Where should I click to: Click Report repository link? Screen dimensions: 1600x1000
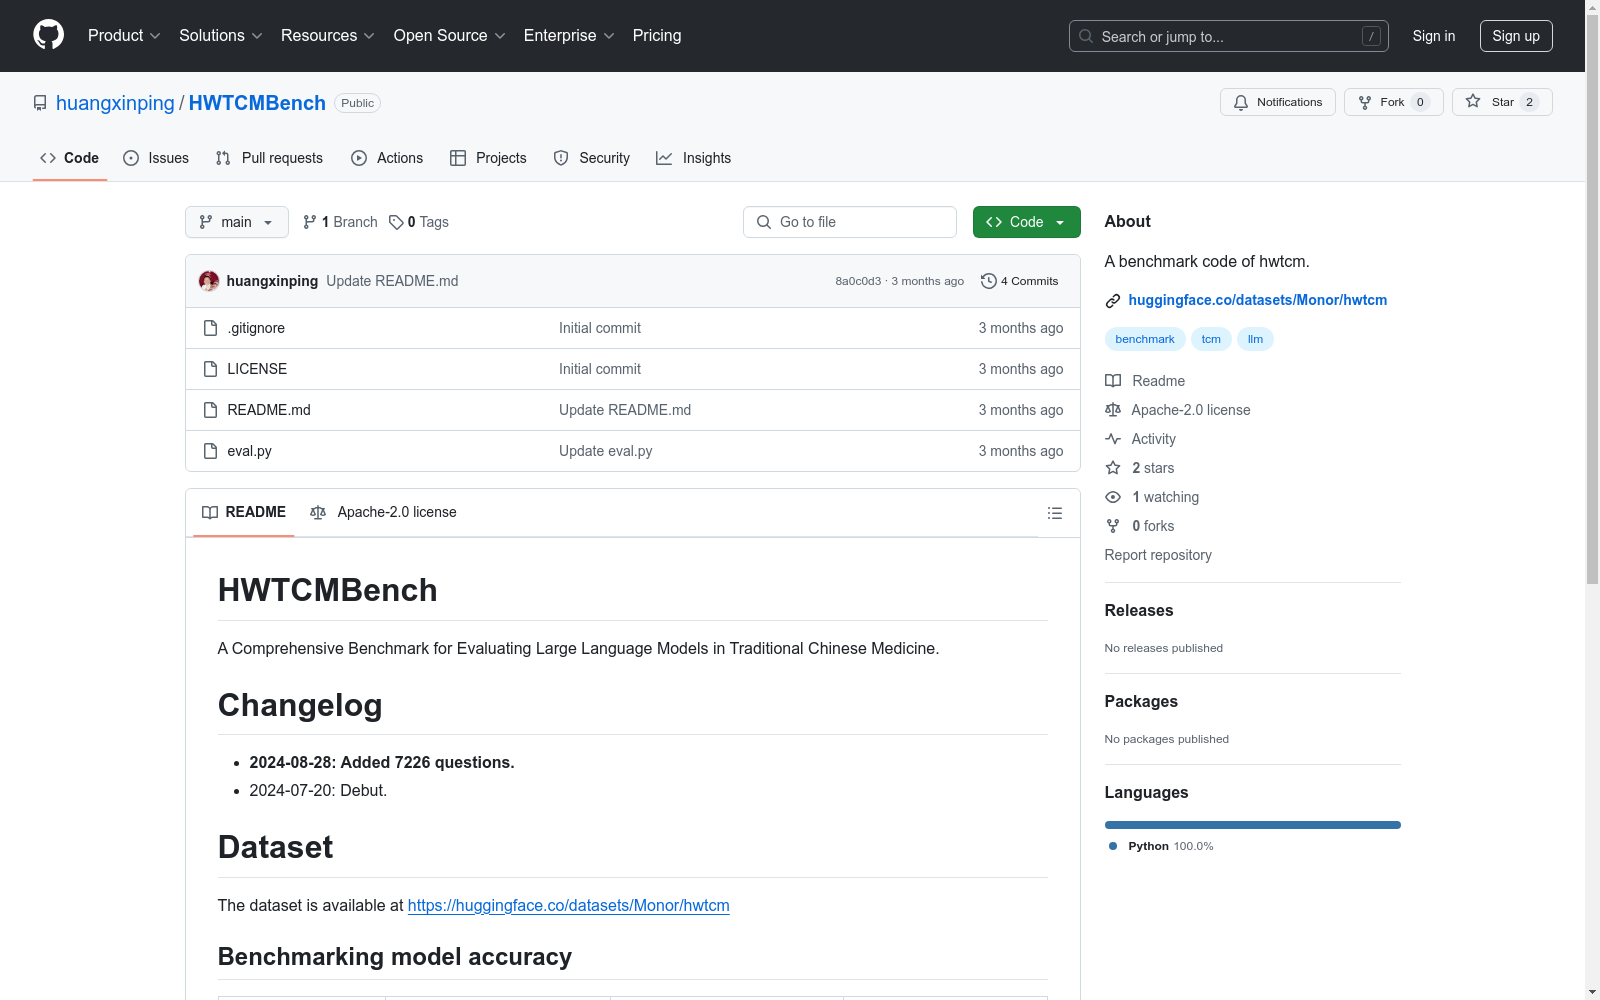tap(1158, 555)
